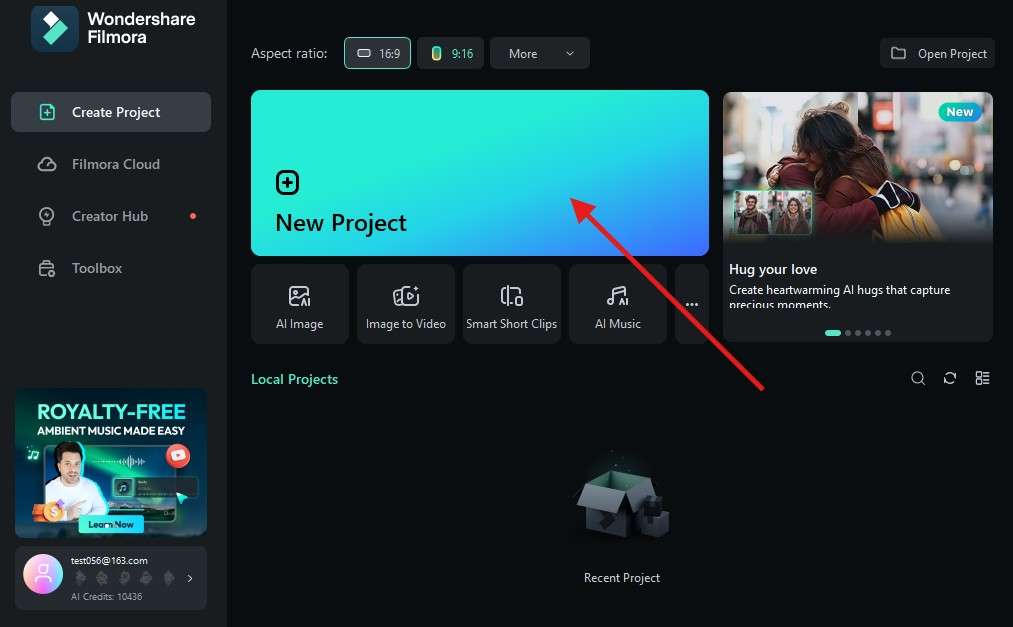Click the AI Credits: 10436 label
This screenshot has width=1013, height=627.
pos(107,597)
